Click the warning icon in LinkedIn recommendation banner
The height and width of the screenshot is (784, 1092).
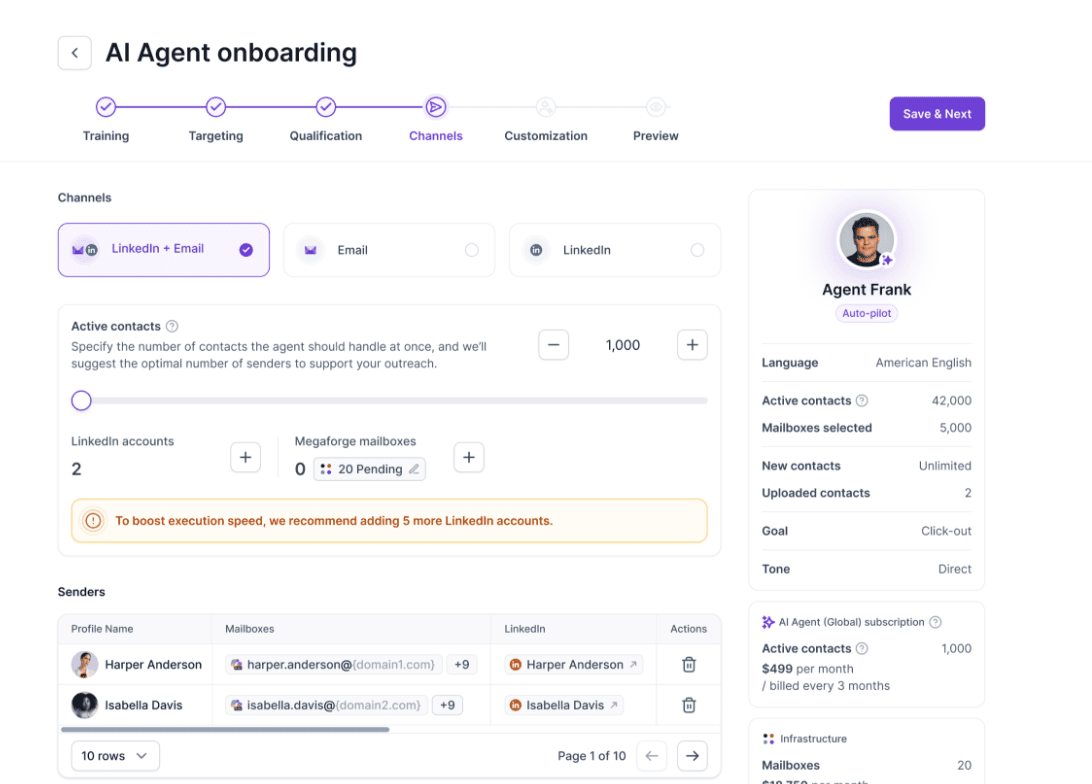[93, 521]
